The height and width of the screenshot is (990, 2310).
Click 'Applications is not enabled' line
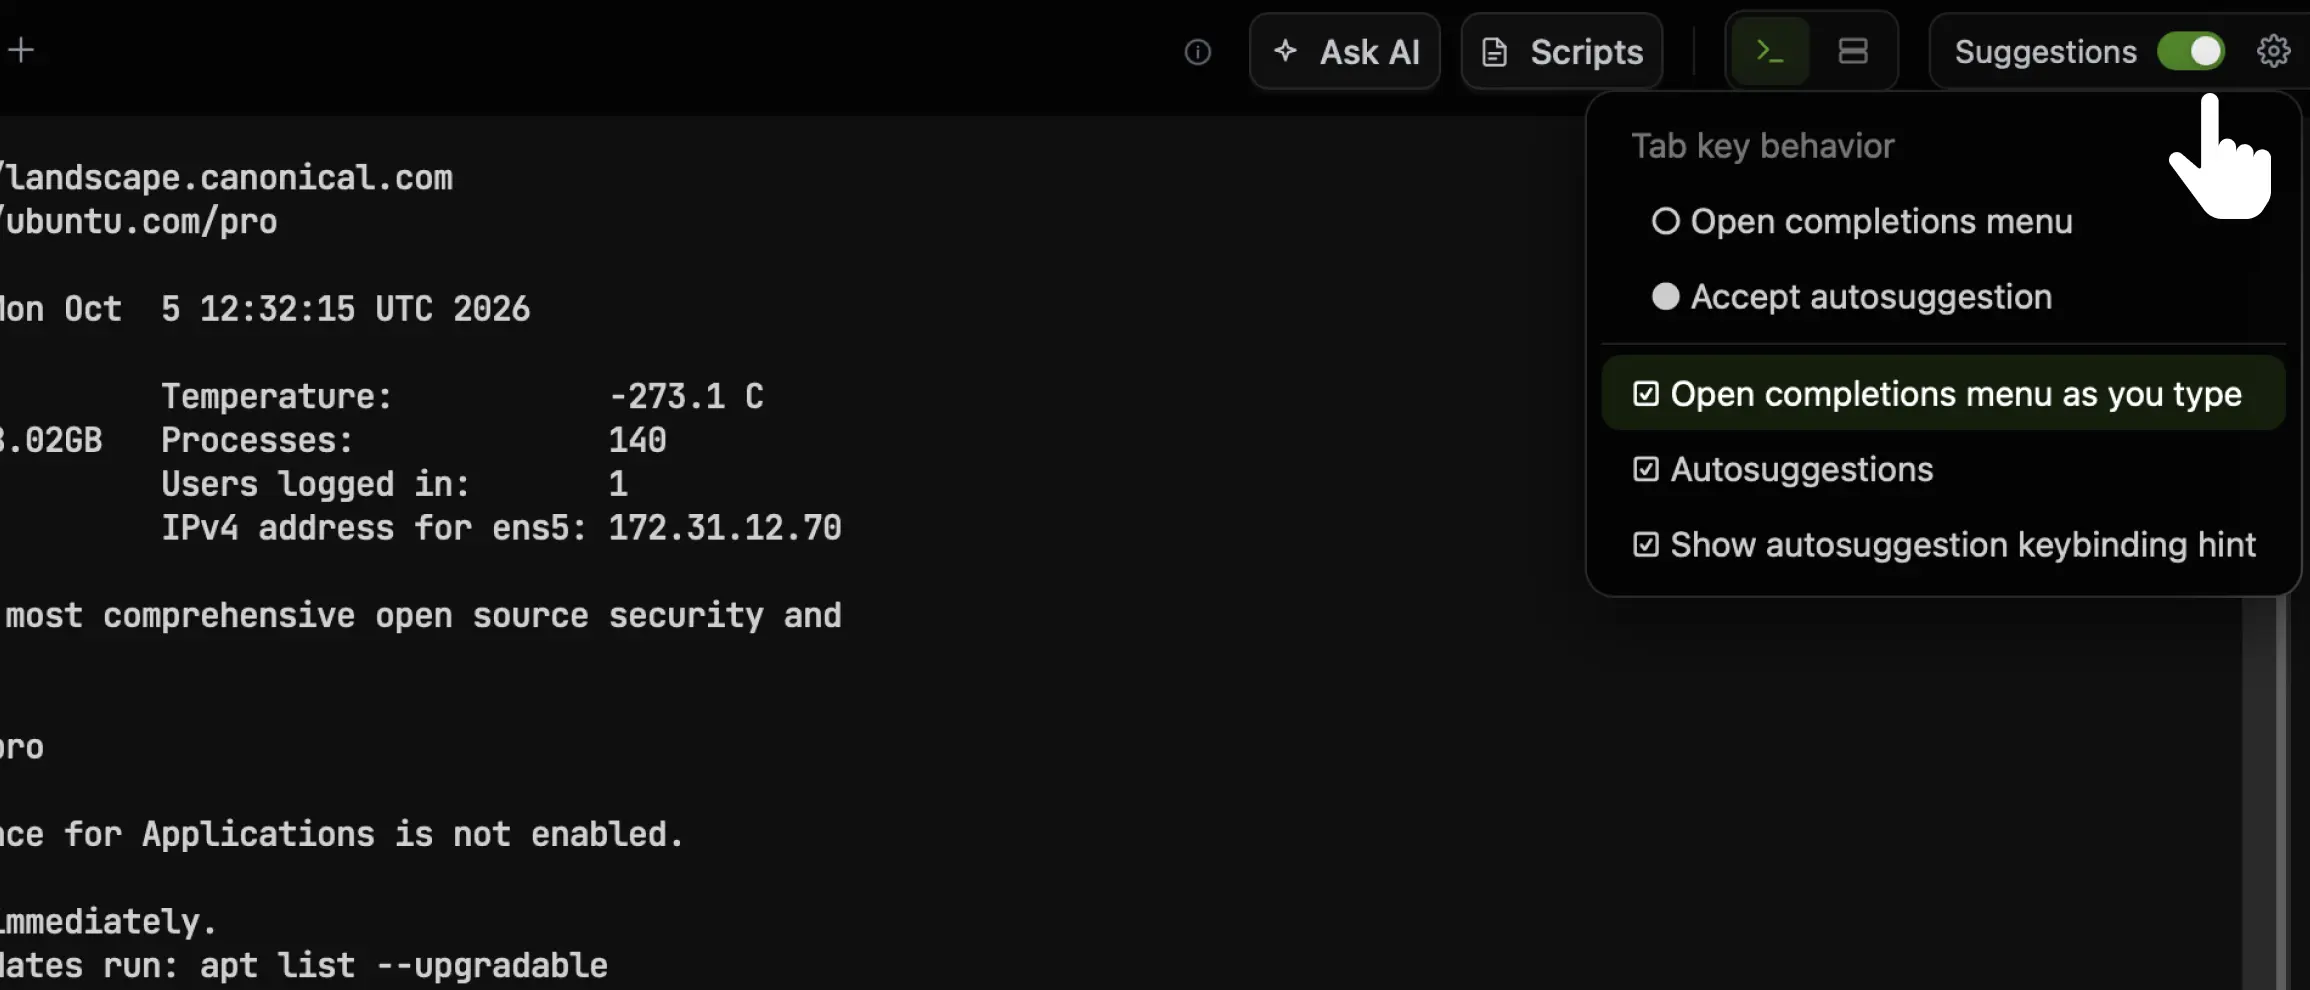[x=413, y=834]
